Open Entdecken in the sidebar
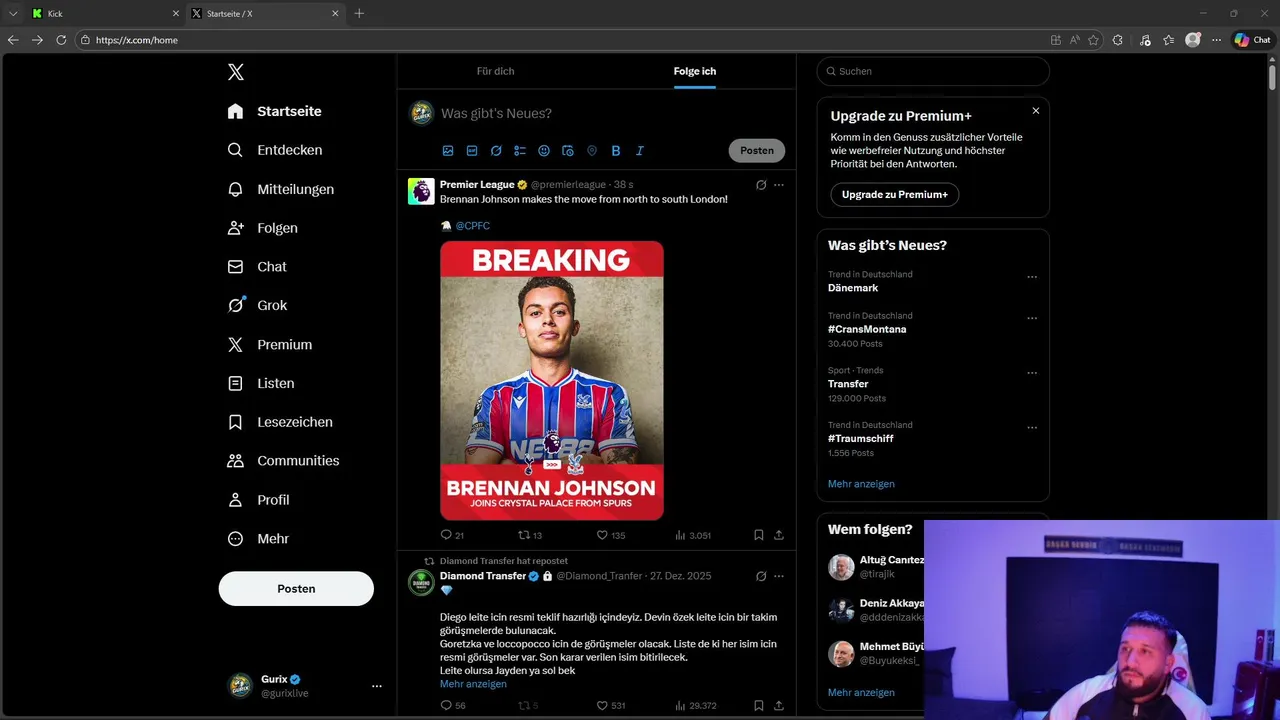 [x=275, y=150]
